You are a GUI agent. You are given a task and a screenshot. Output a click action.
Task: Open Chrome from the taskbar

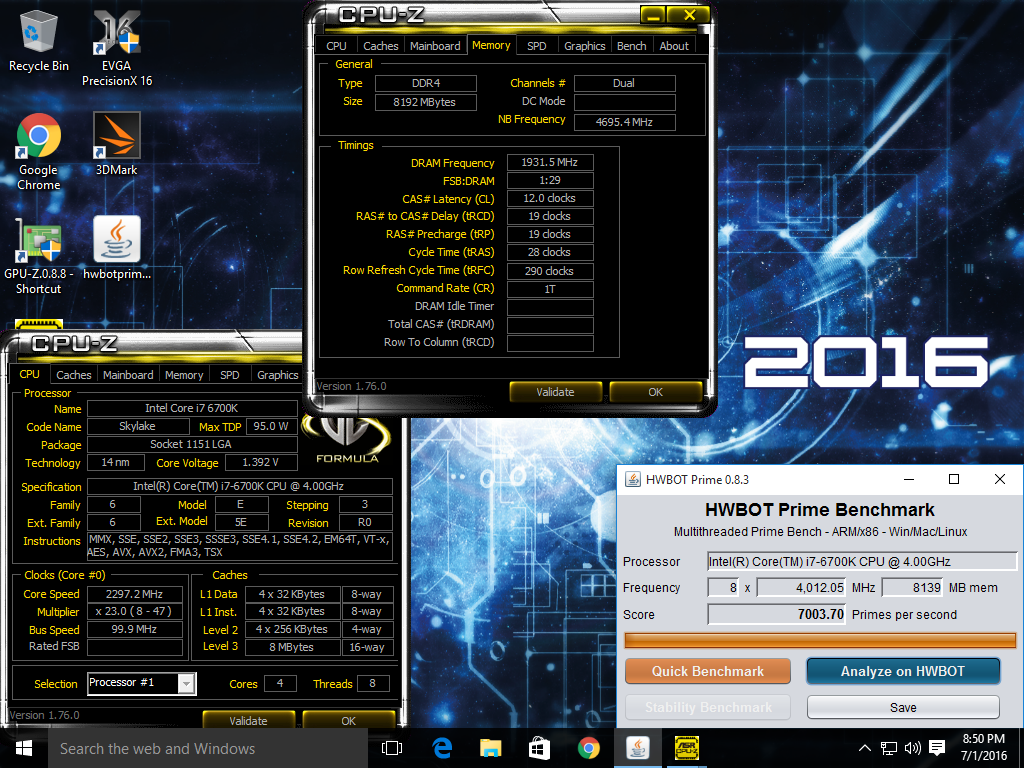pyautogui.click(x=588, y=748)
